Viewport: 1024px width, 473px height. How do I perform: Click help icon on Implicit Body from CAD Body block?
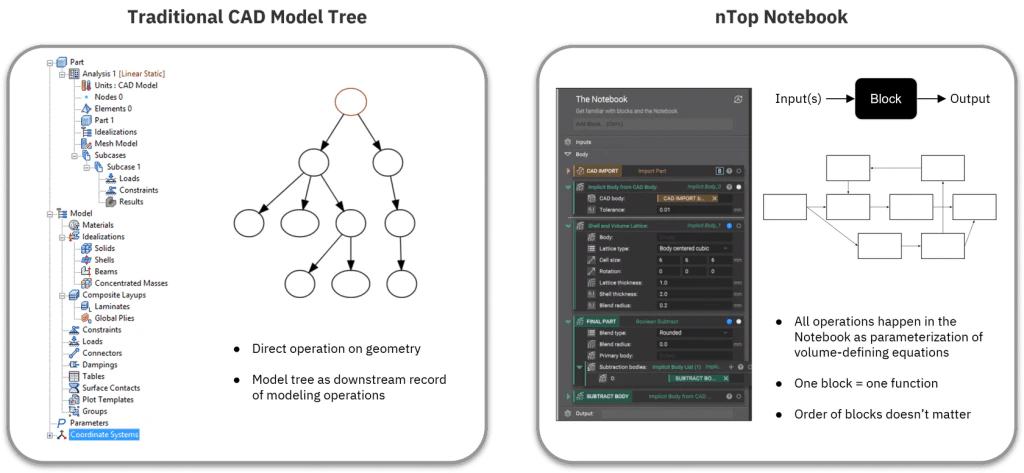729,188
